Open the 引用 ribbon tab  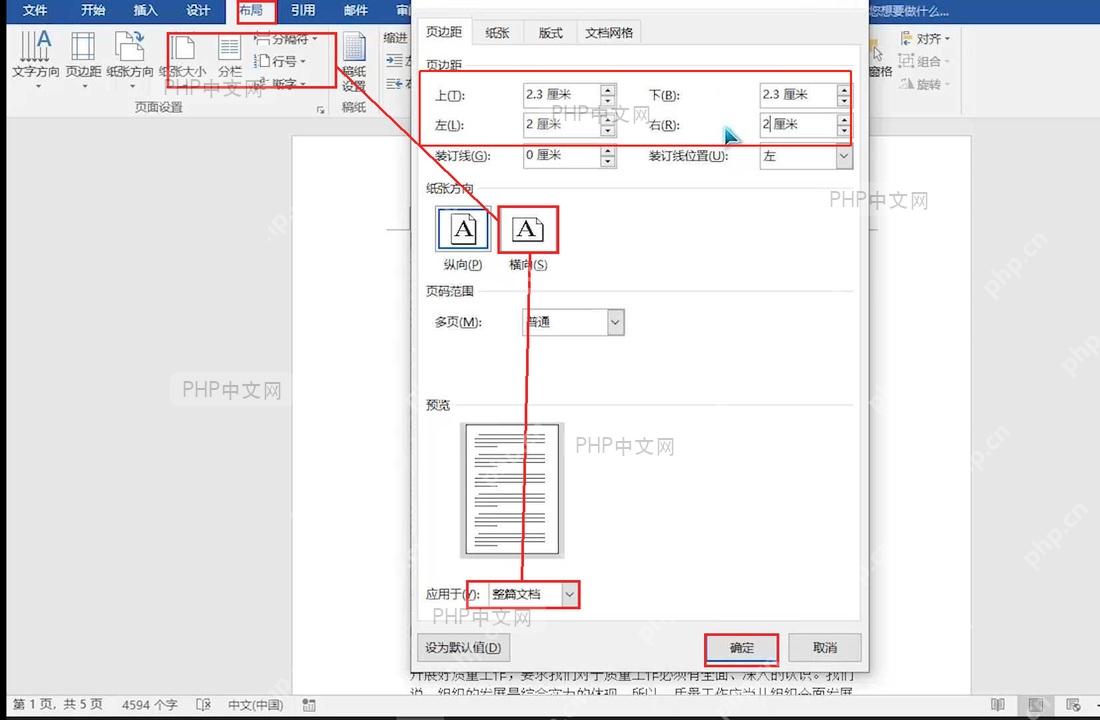(x=303, y=10)
